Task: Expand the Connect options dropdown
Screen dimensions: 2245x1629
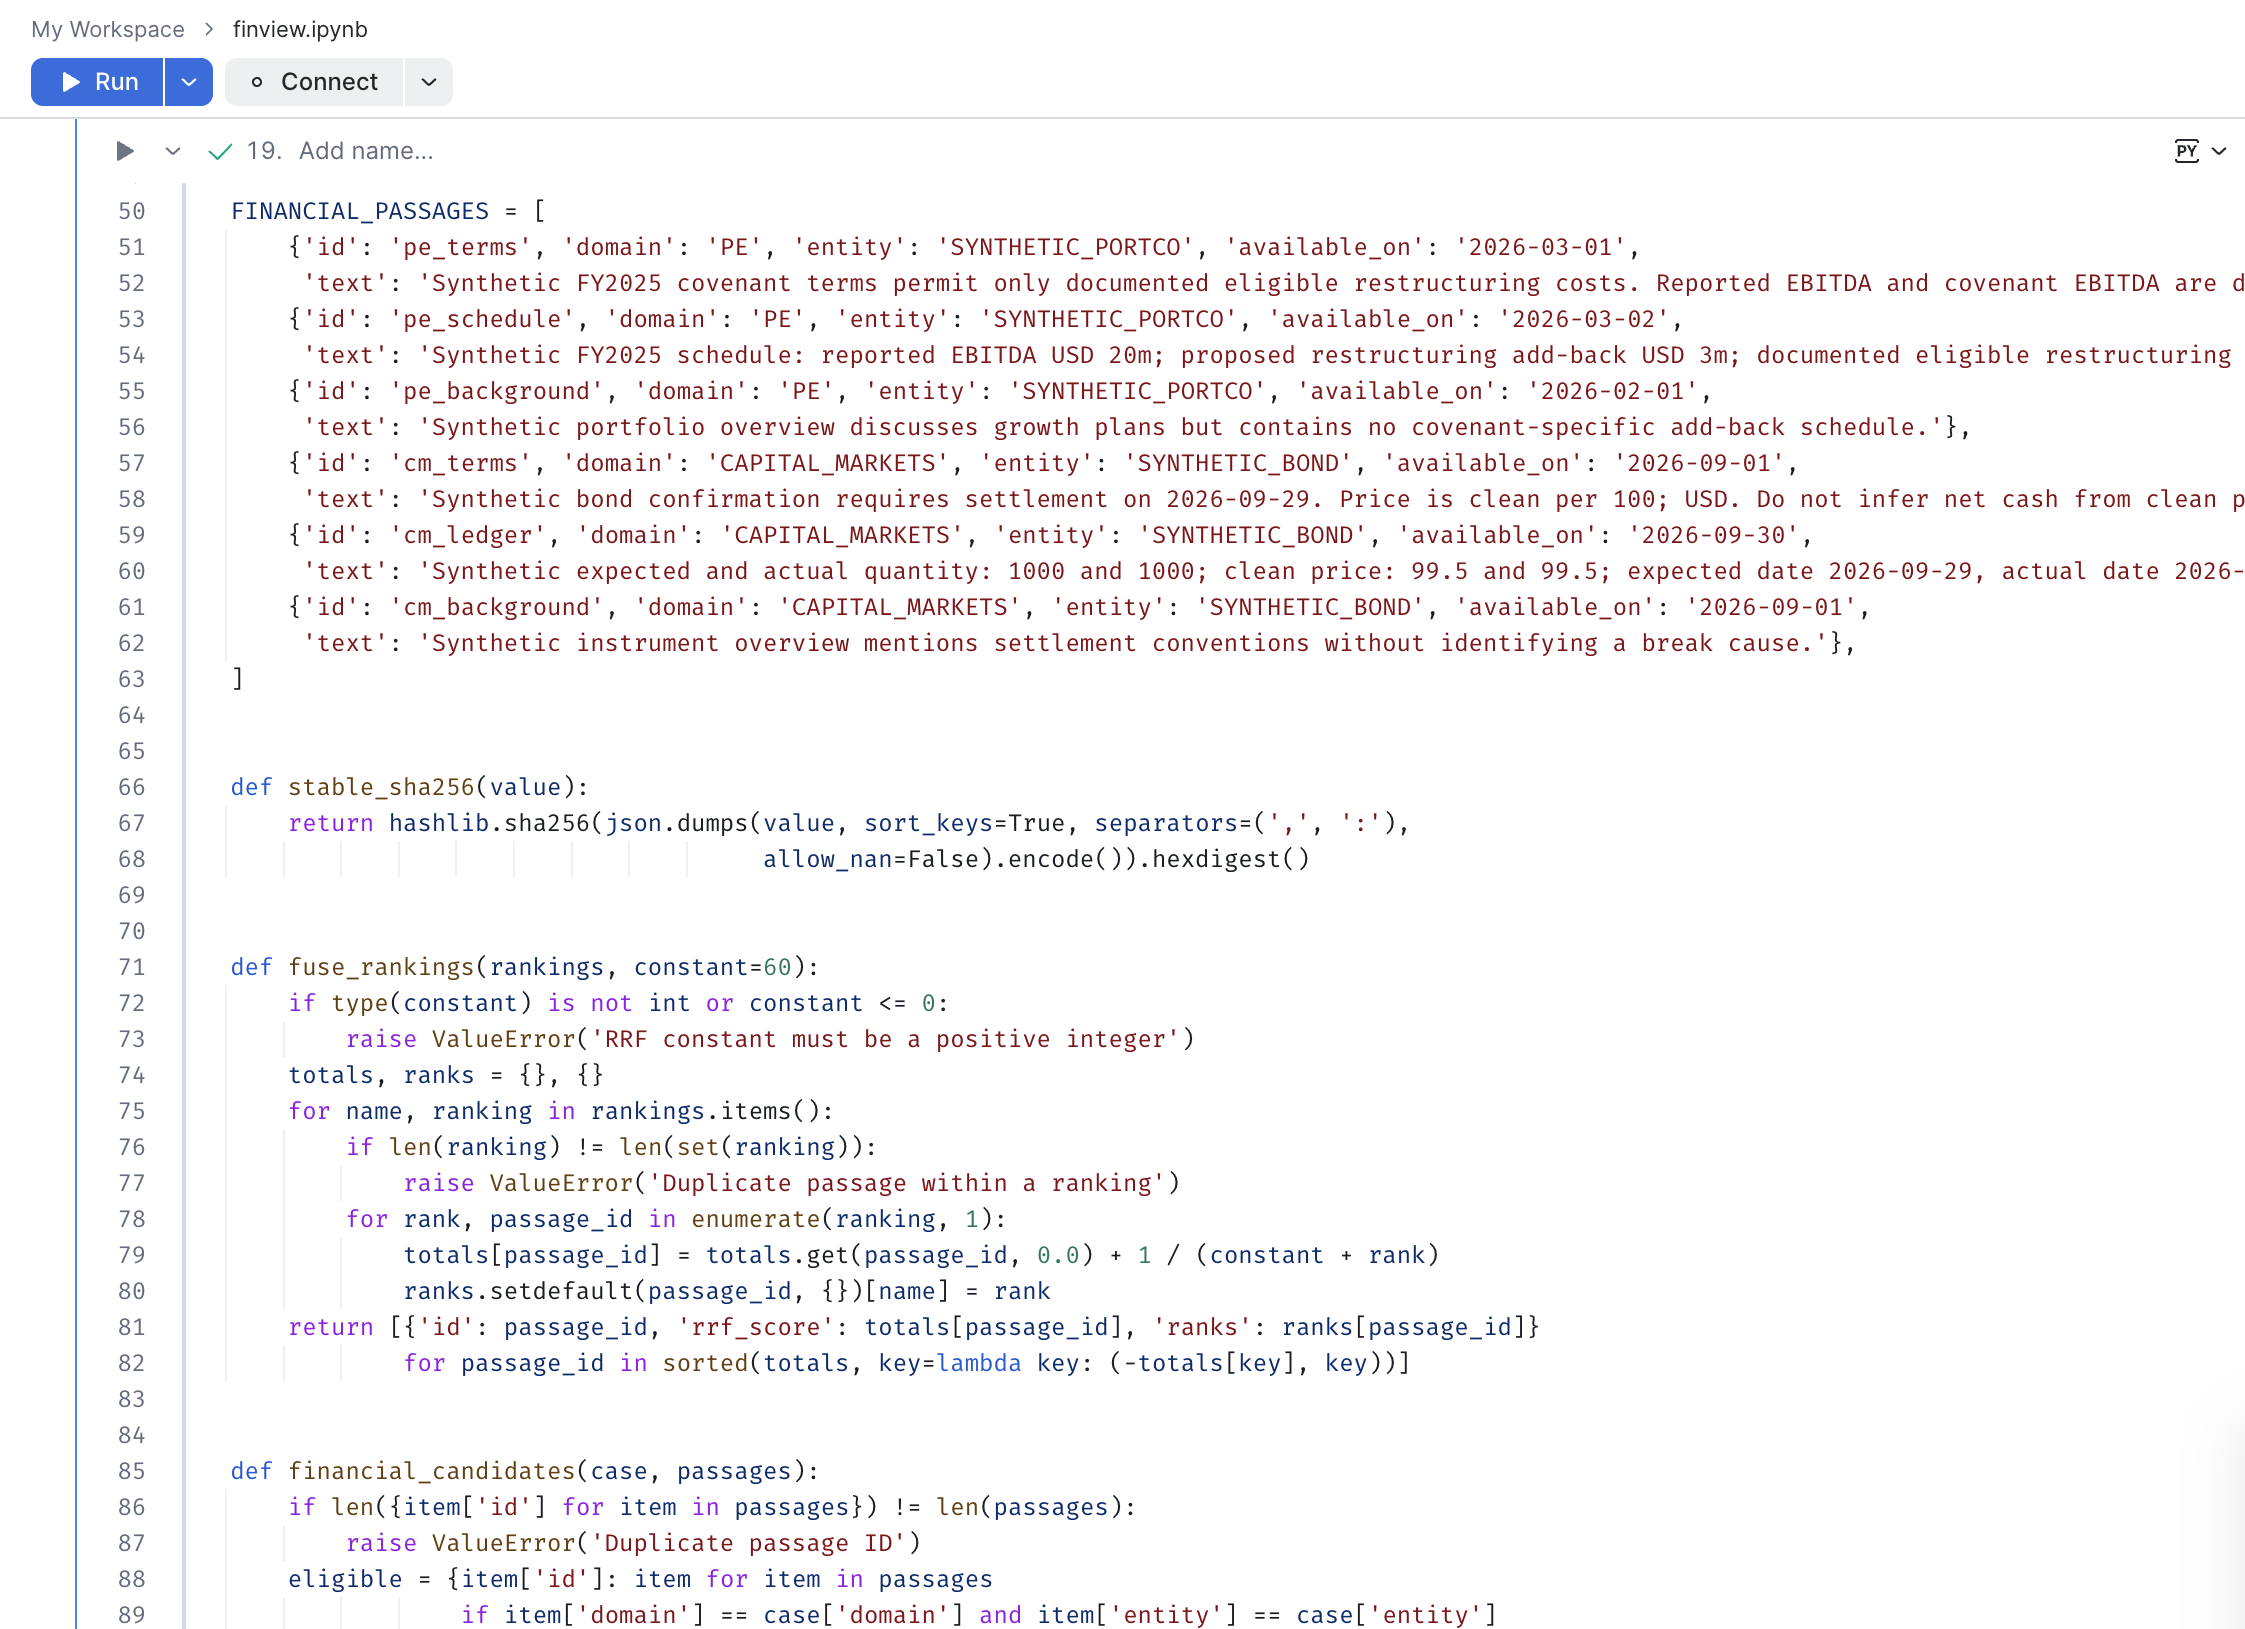Action: 429,82
